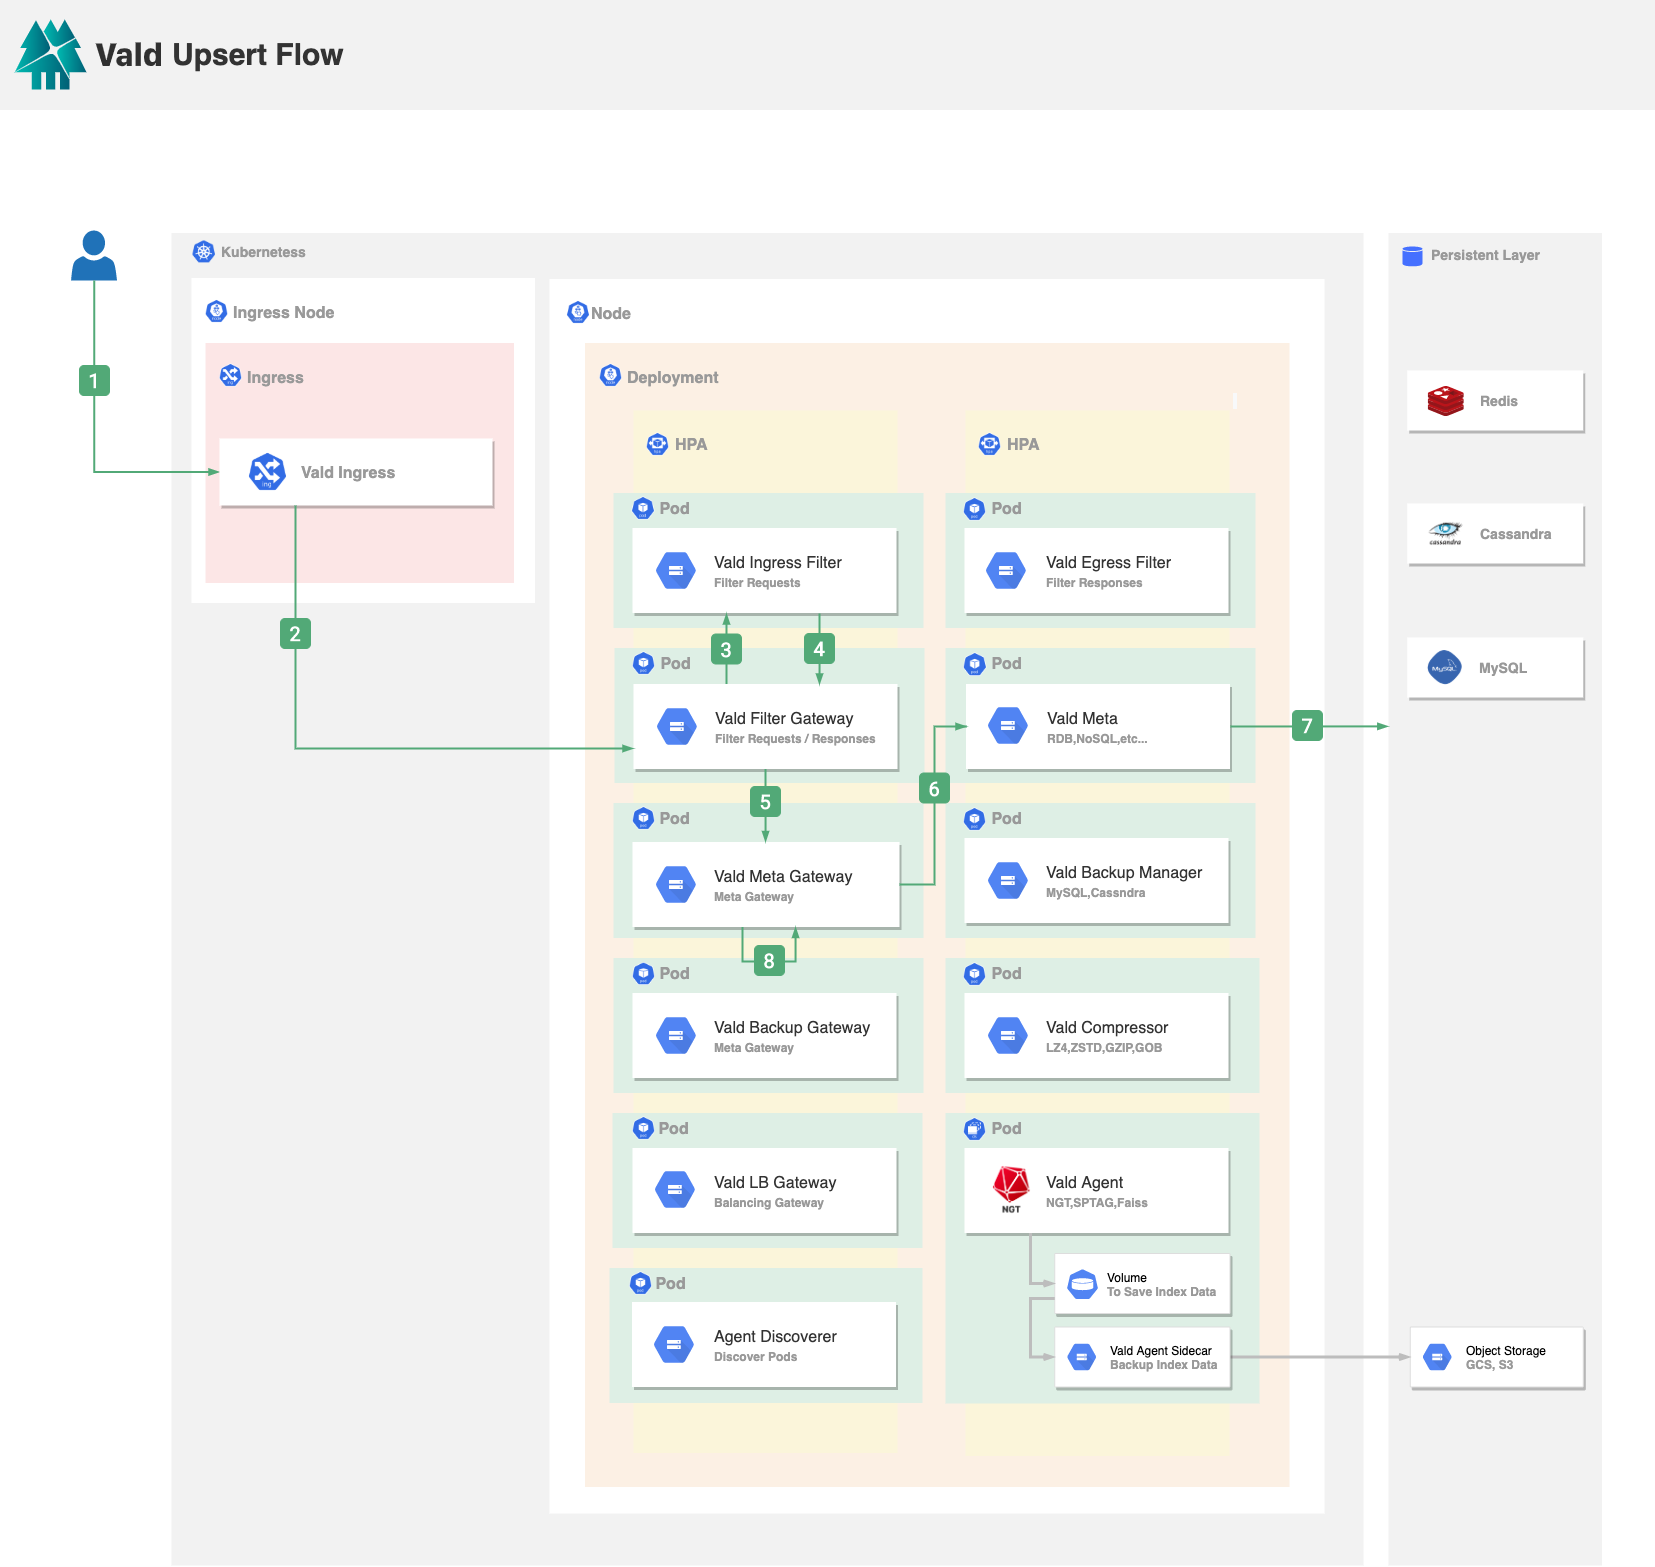Click the Vald Filter Gateway hexagon icon
1655x1567 pixels.
[x=677, y=727]
